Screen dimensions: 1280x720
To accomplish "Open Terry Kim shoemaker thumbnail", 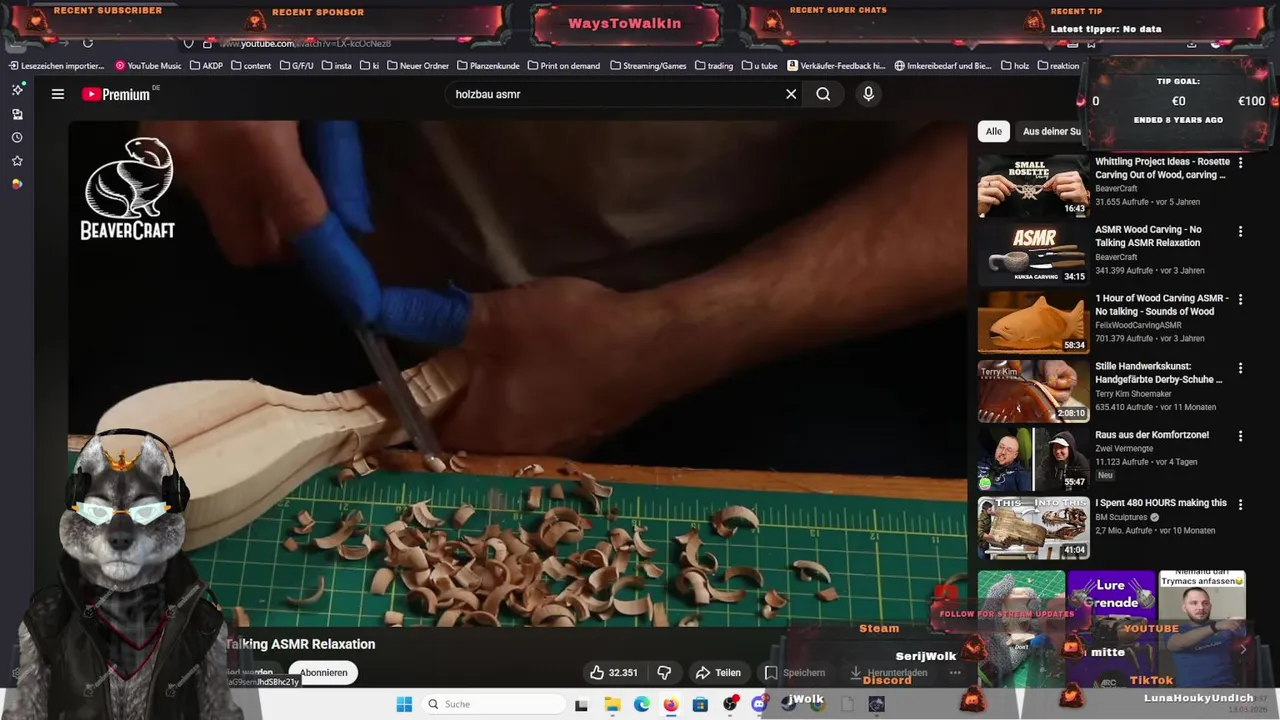I will click(x=1033, y=391).
